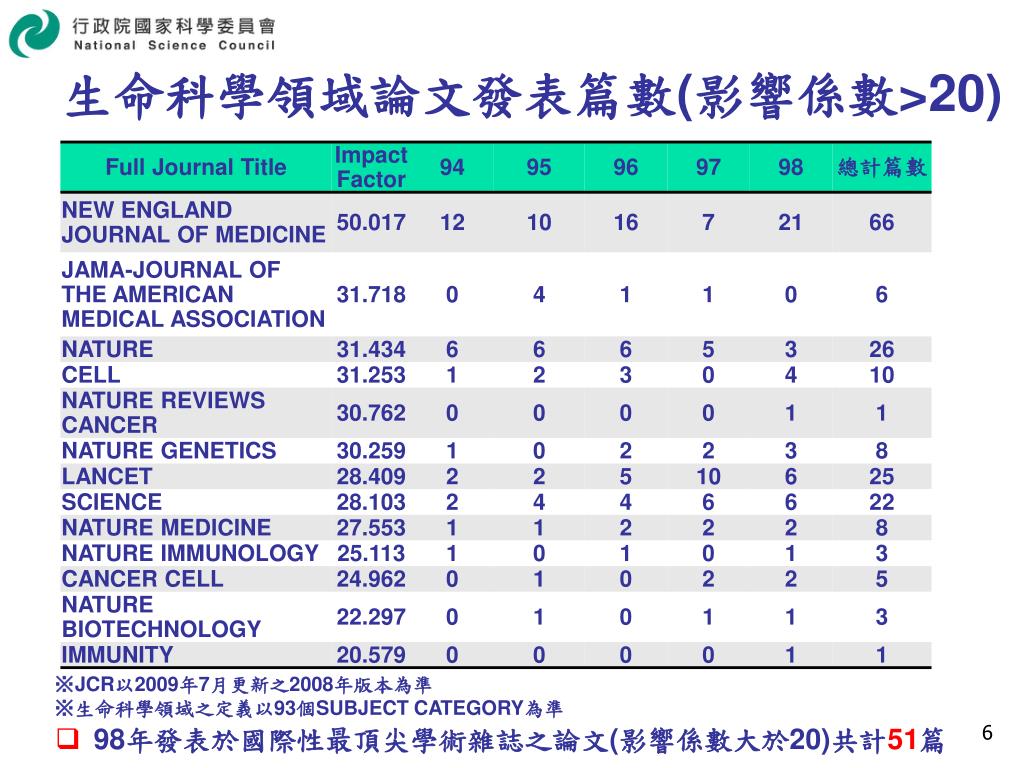1024x768 pixels.
Task: Select 'JAMA-JOURNAL OF THE AMERICAN MEDICAL ASSOCIATION' title
Action: 193,295
